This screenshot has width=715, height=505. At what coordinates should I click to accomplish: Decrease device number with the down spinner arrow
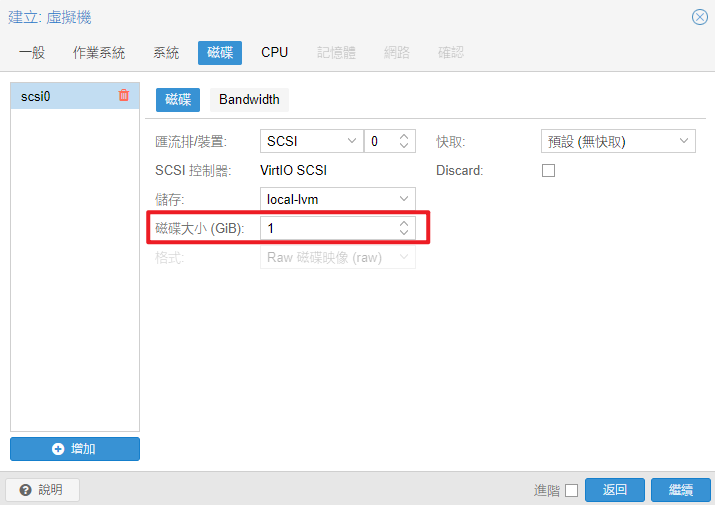coord(404,146)
